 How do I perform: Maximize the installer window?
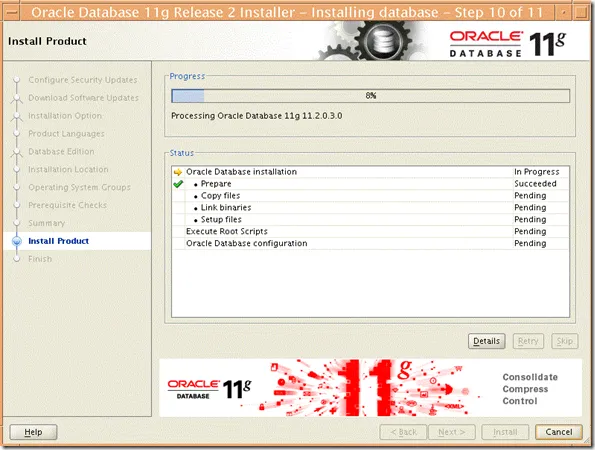click(580, 13)
